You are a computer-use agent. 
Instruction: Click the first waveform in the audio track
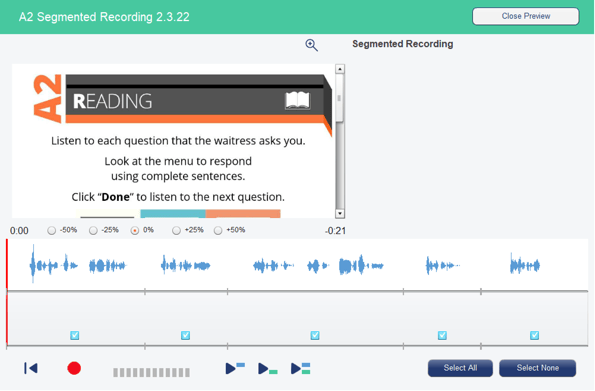(54, 265)
